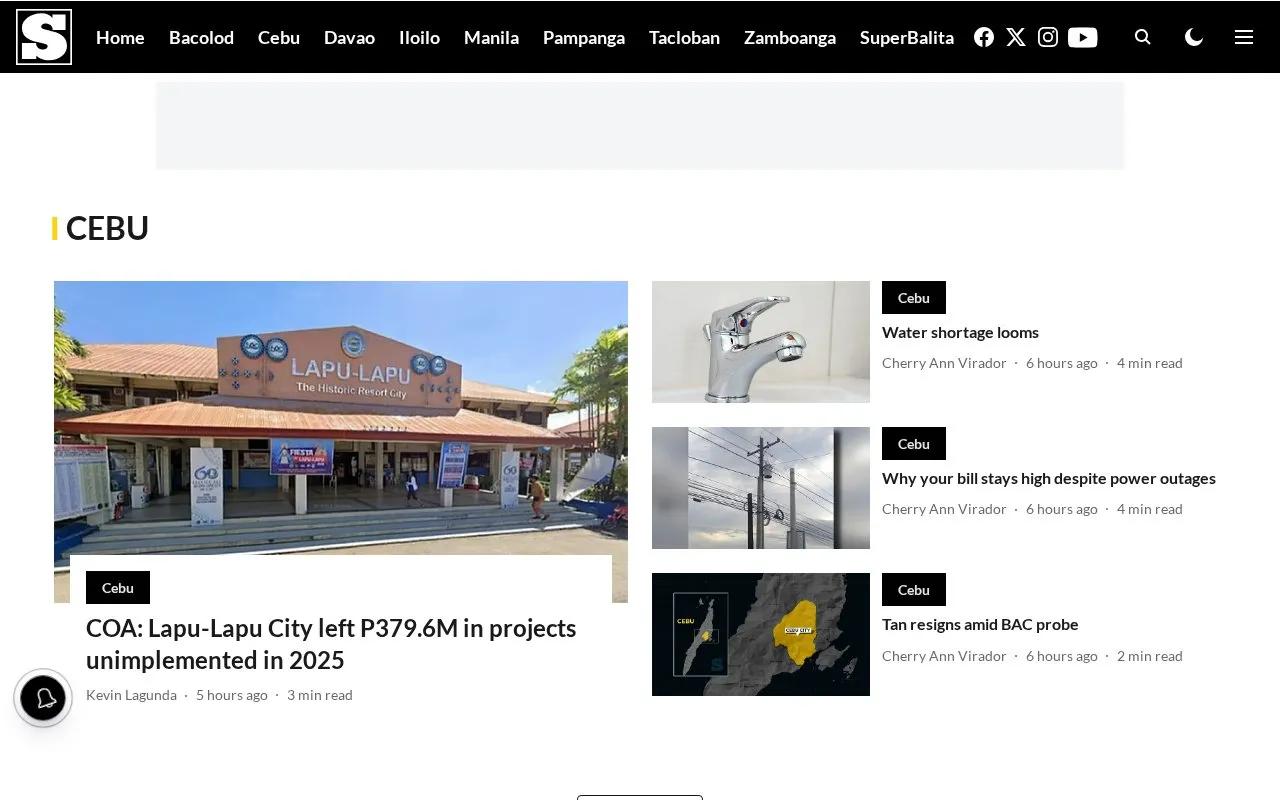Open the Cebu map thumbnail
The width and height of the screenshot is (1280, 800).
761,634
